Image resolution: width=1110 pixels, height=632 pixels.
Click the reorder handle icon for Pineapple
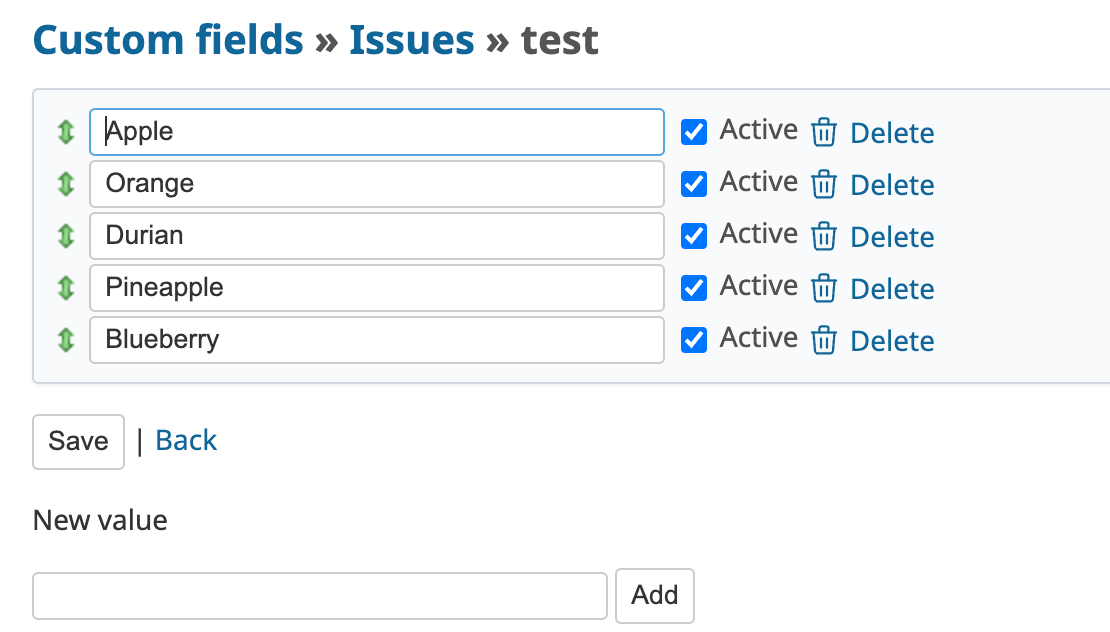66,288
